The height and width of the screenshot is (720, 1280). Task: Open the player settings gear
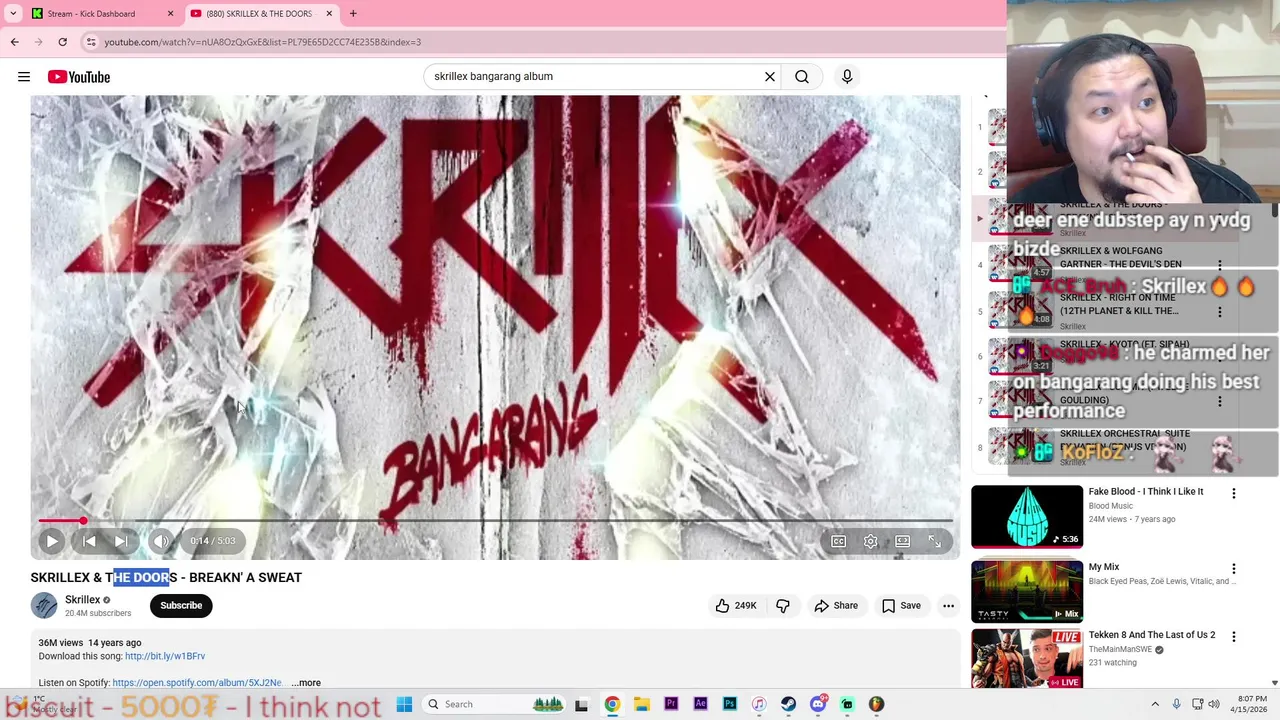(871, 541)
